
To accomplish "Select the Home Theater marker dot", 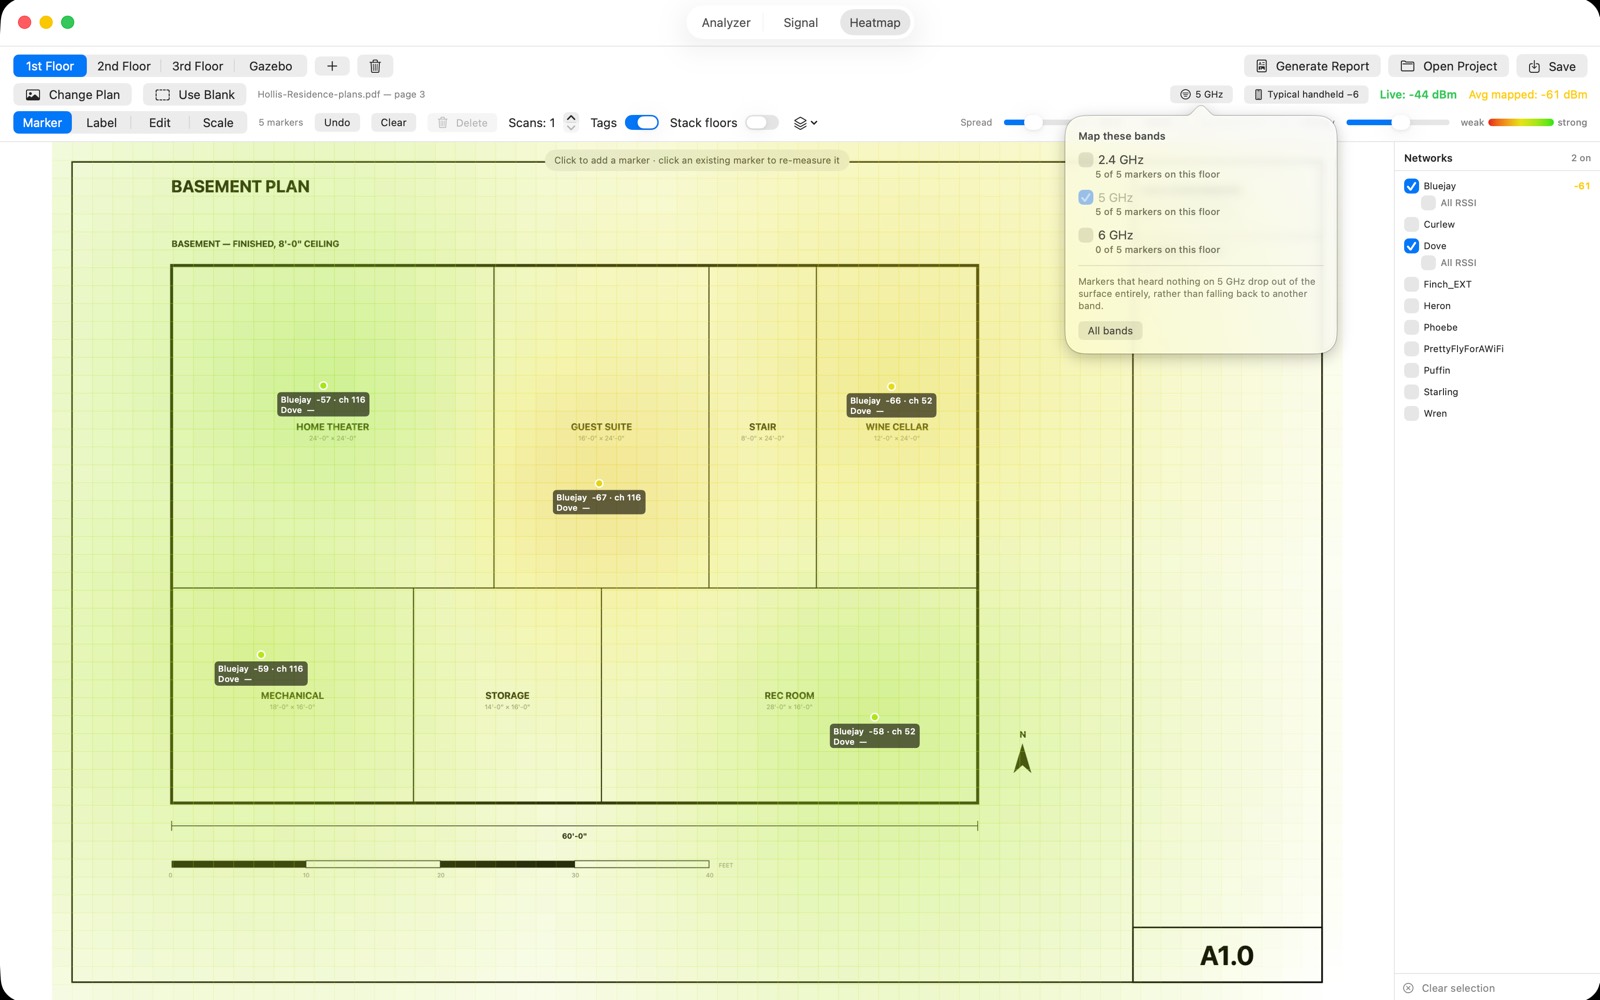I will (x=323, y=385).
